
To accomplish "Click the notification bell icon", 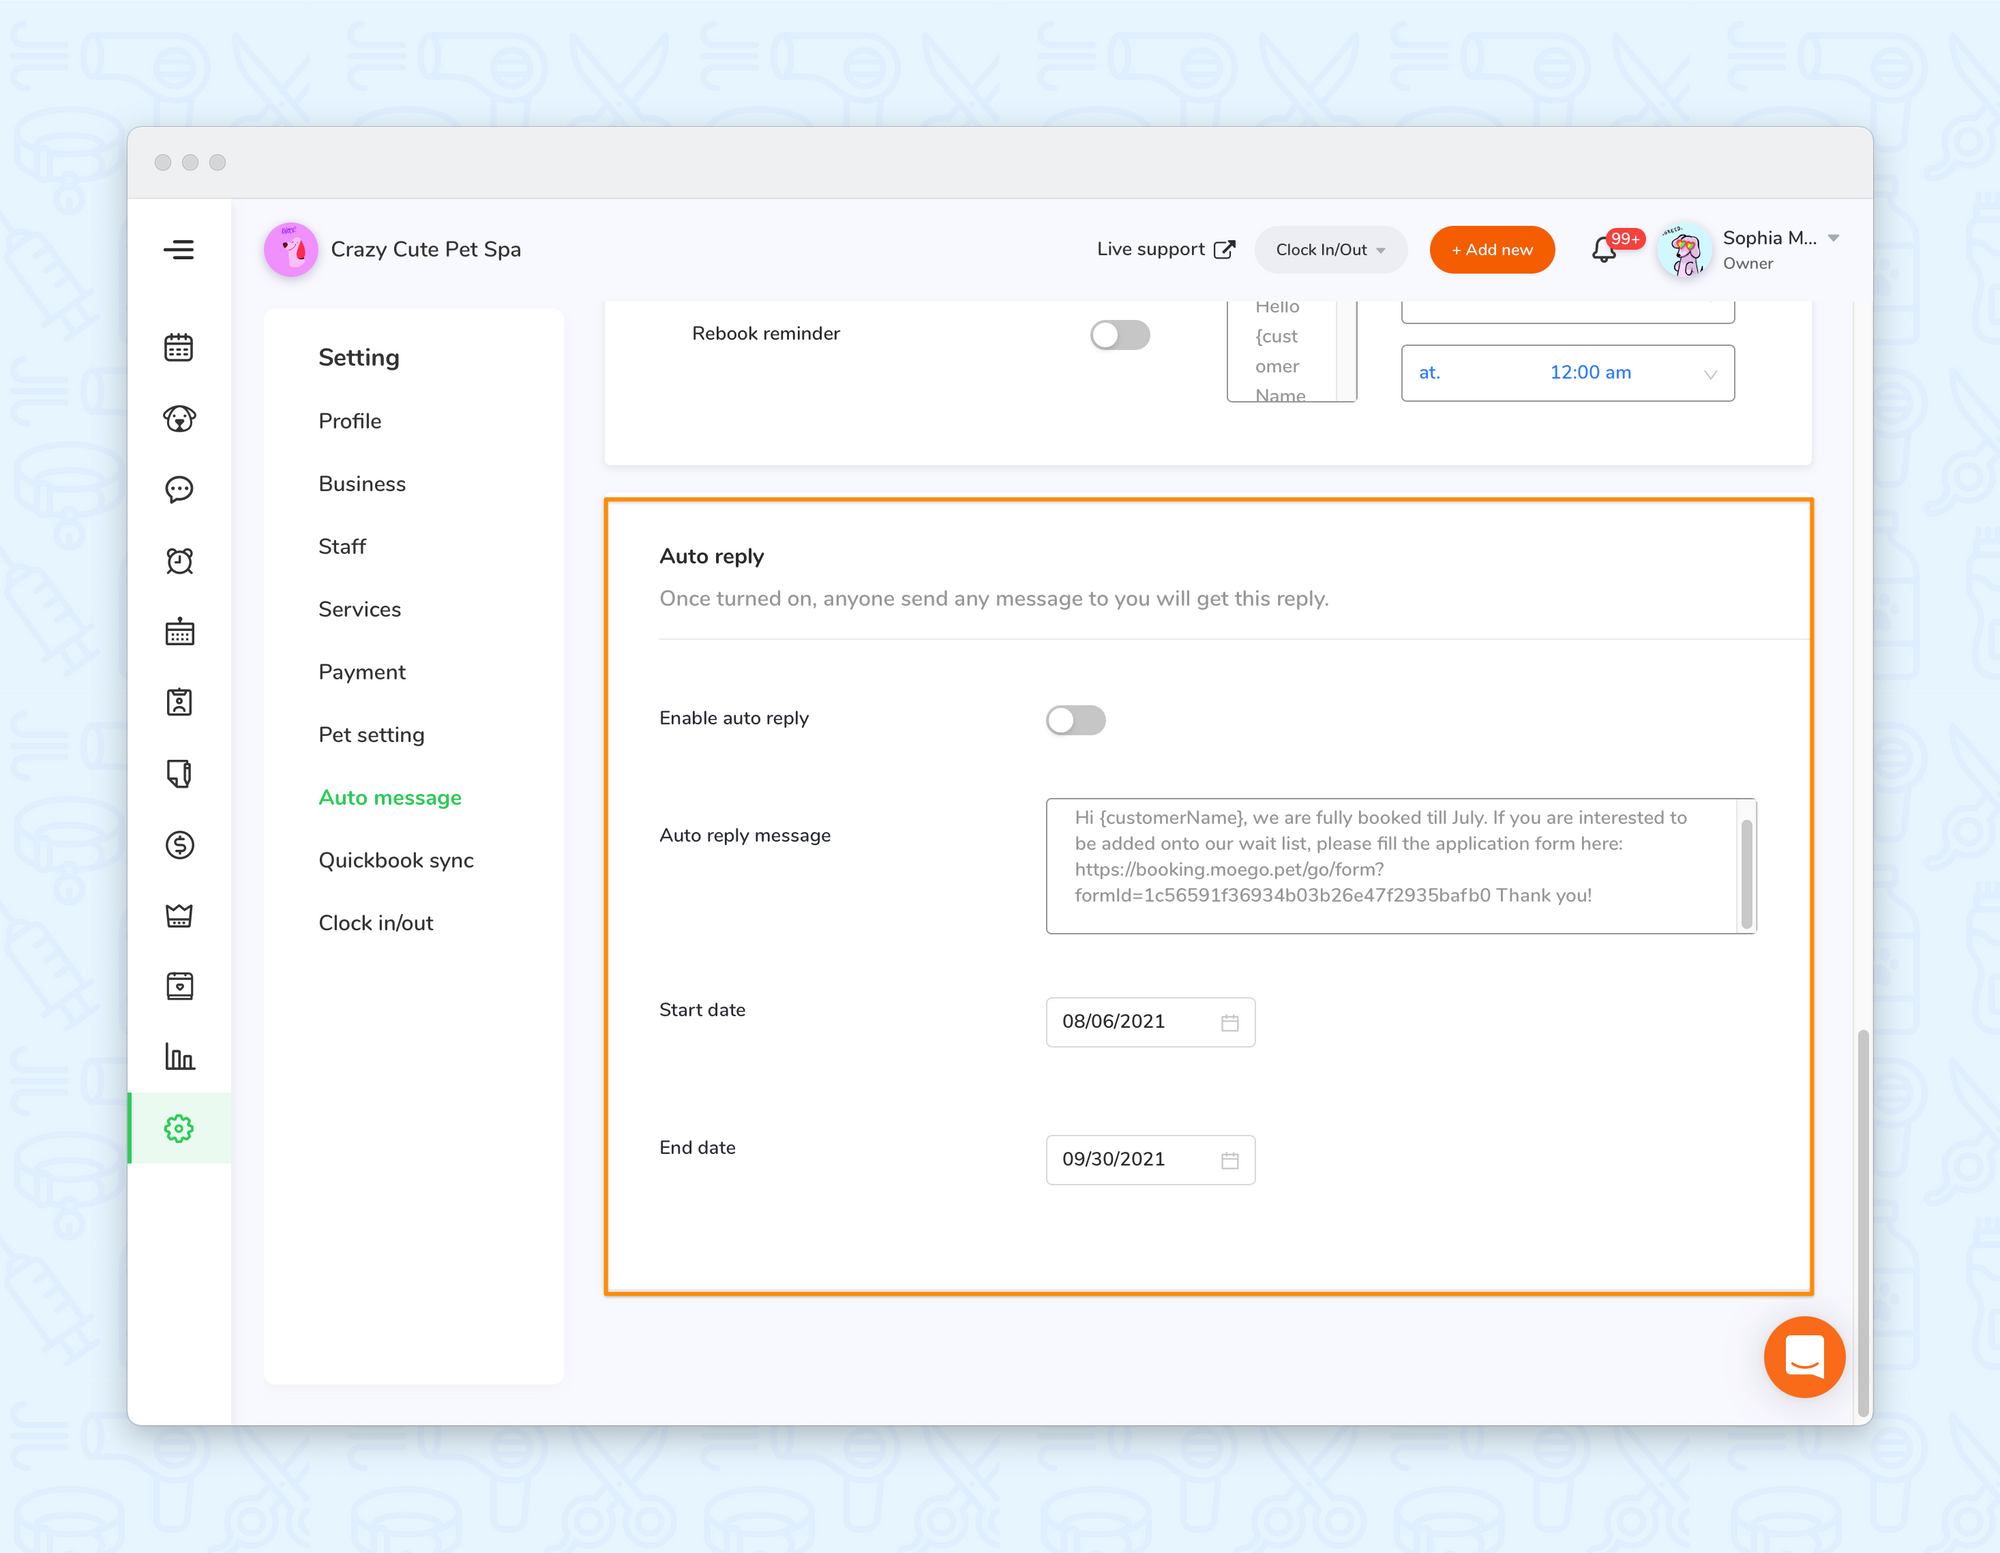I will coord(1604,250).
